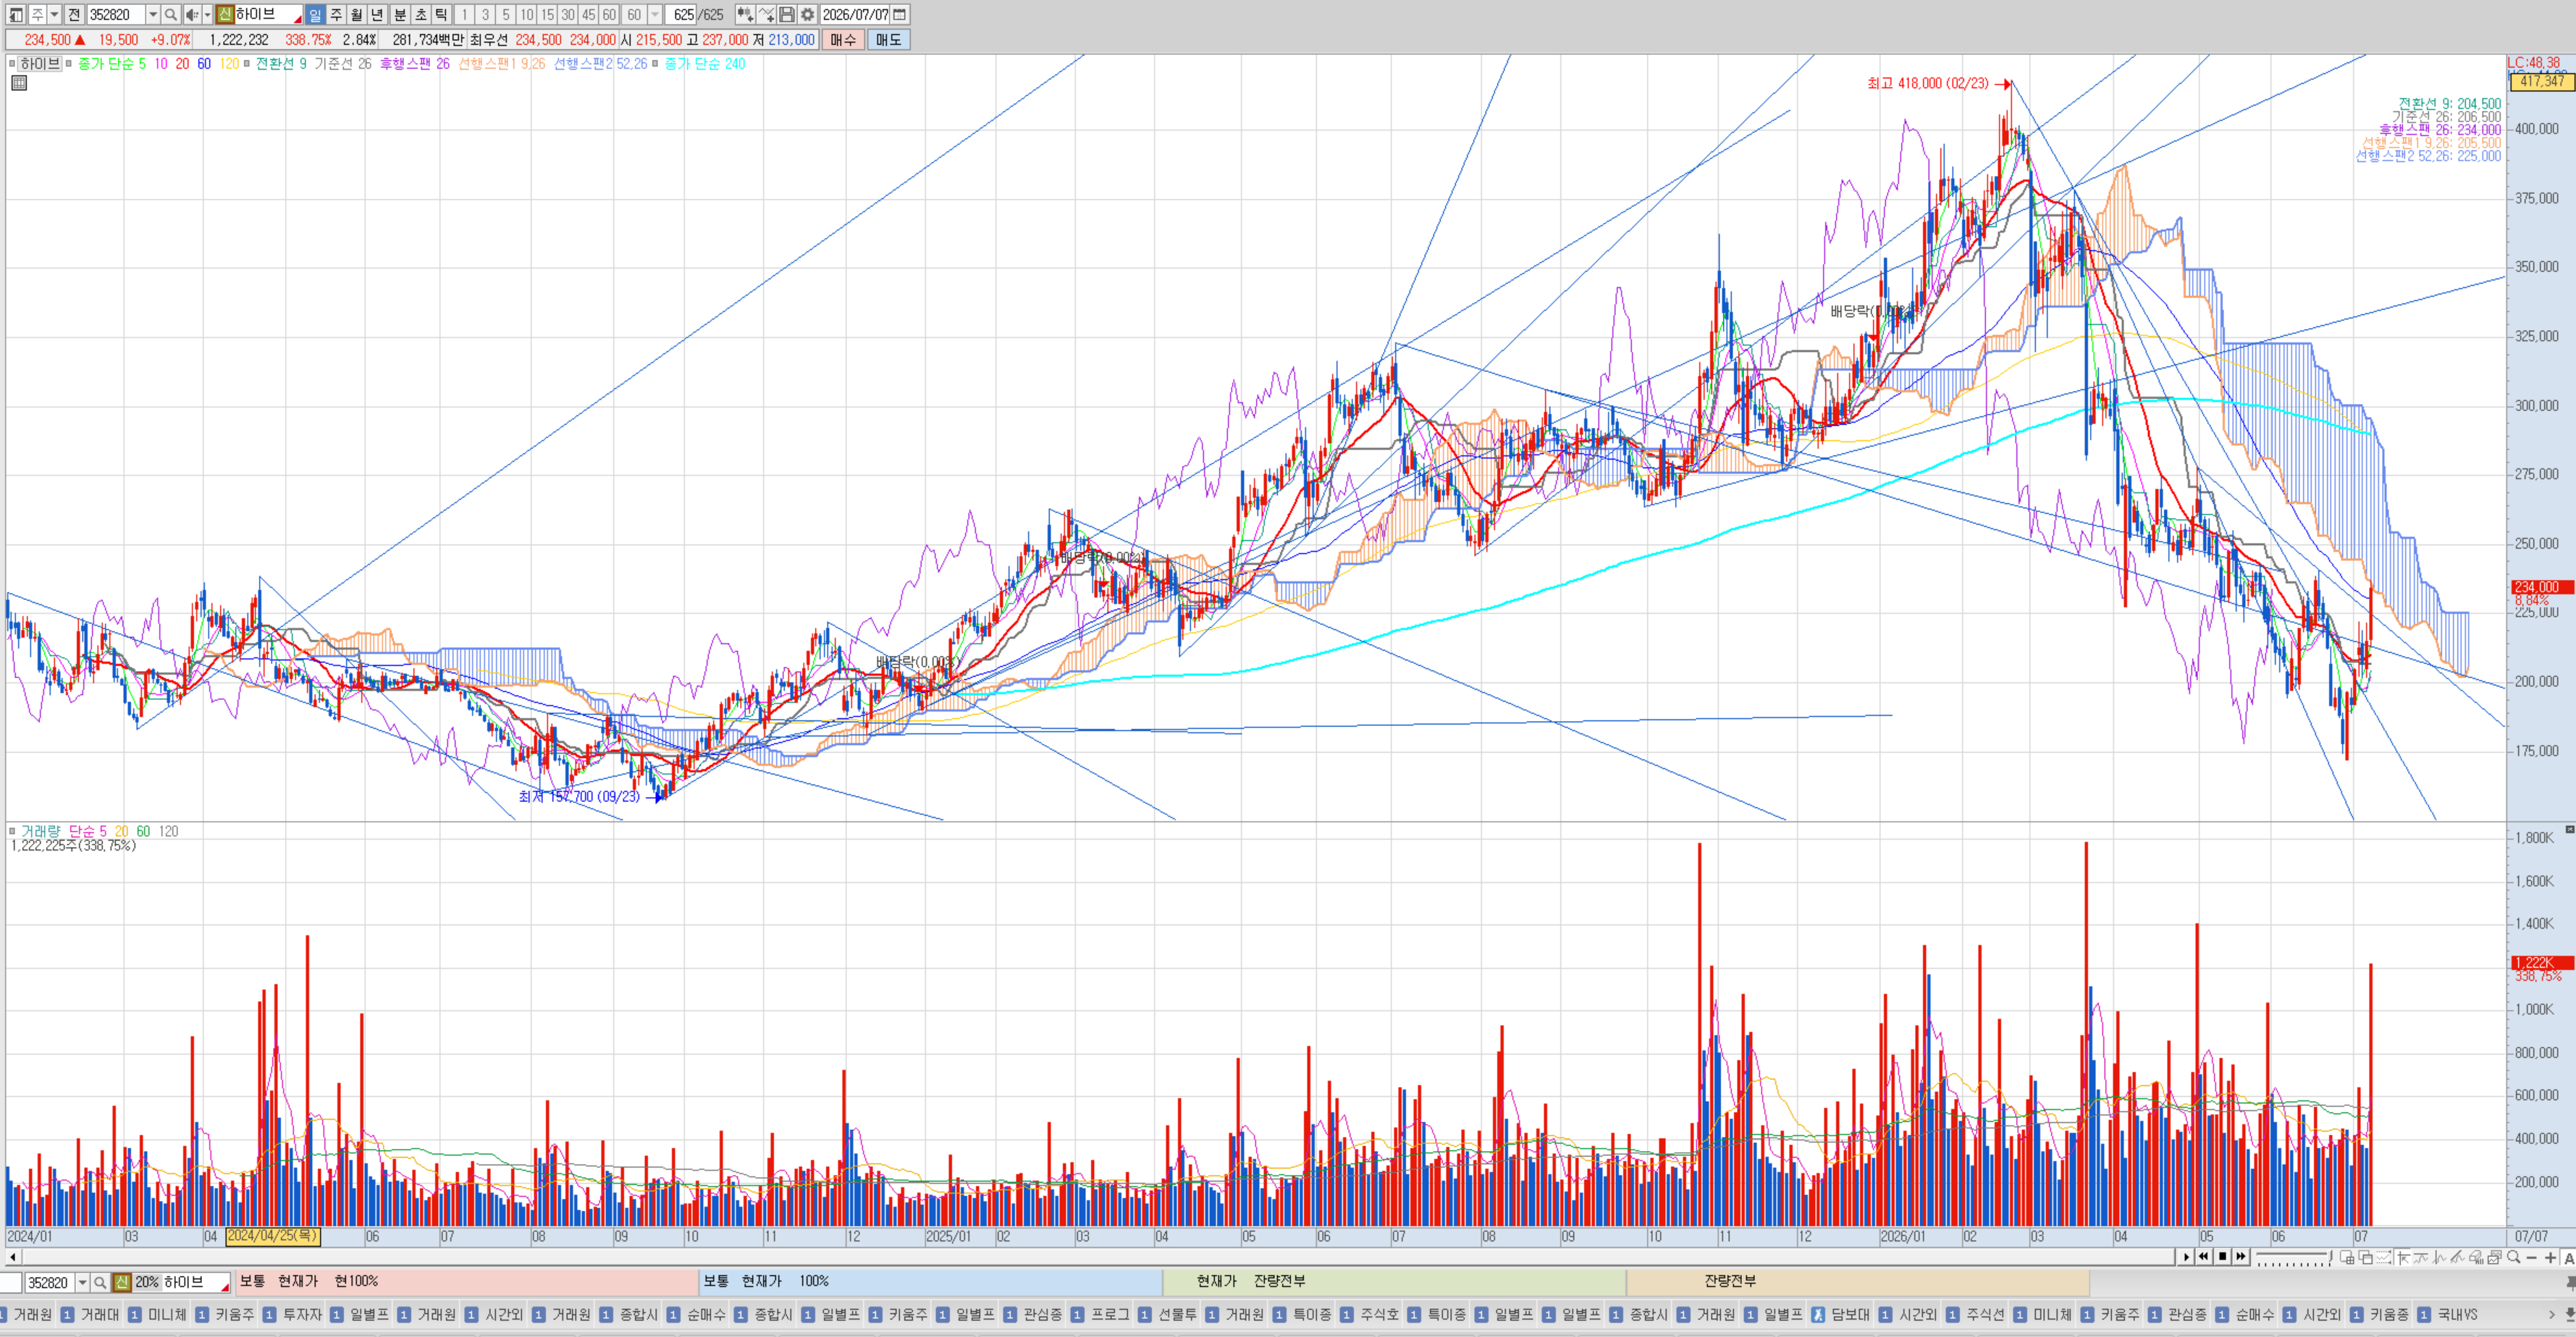Click the plus zoom-in icon

point(2551,1257)
